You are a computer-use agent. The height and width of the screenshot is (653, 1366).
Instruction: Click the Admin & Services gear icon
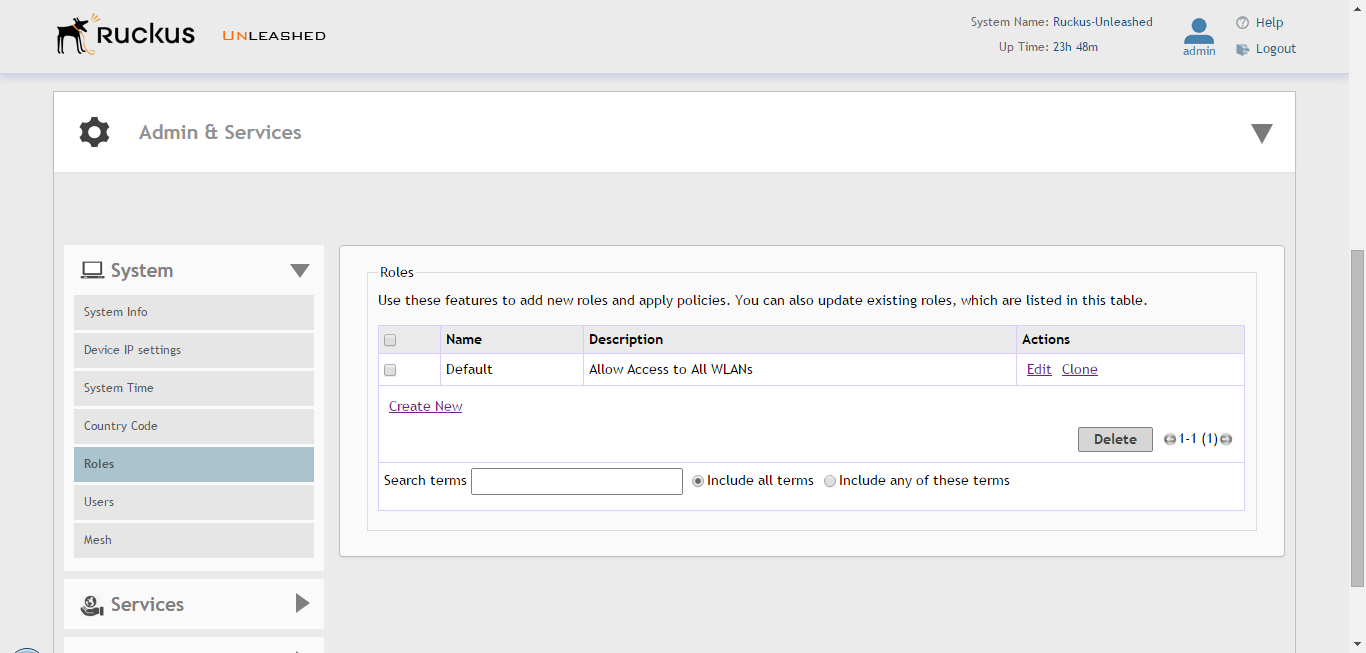[94, 132]
